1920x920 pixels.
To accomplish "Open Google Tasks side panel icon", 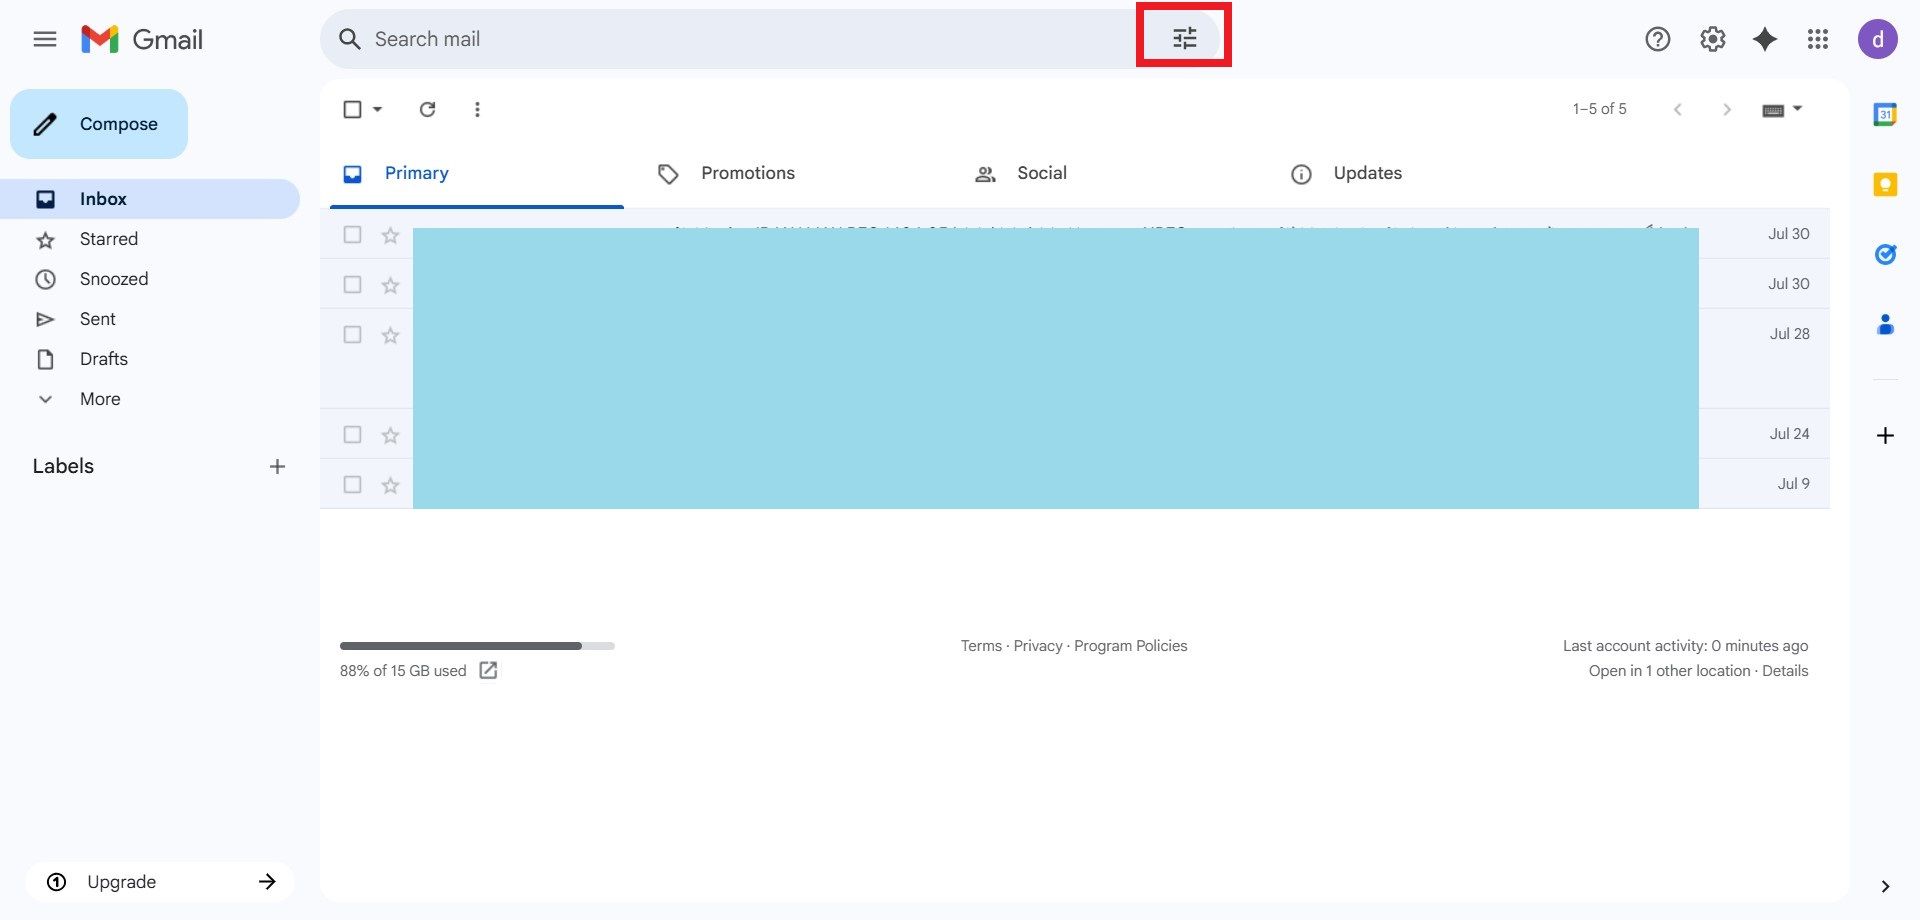I will tap(1885, 255).
